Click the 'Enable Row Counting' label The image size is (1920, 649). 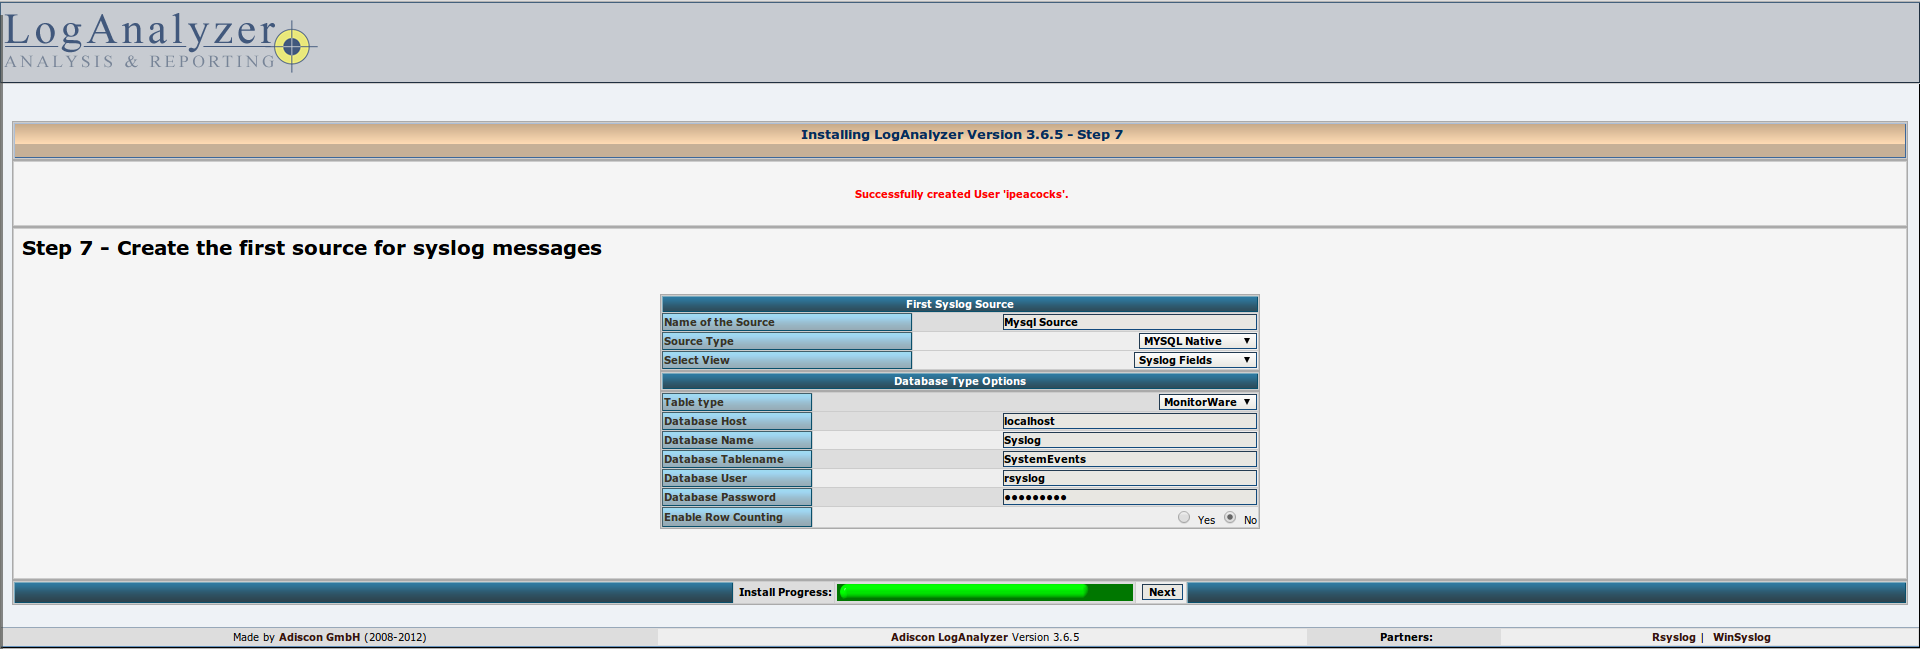pyautogui.click(x=736, y=517)
